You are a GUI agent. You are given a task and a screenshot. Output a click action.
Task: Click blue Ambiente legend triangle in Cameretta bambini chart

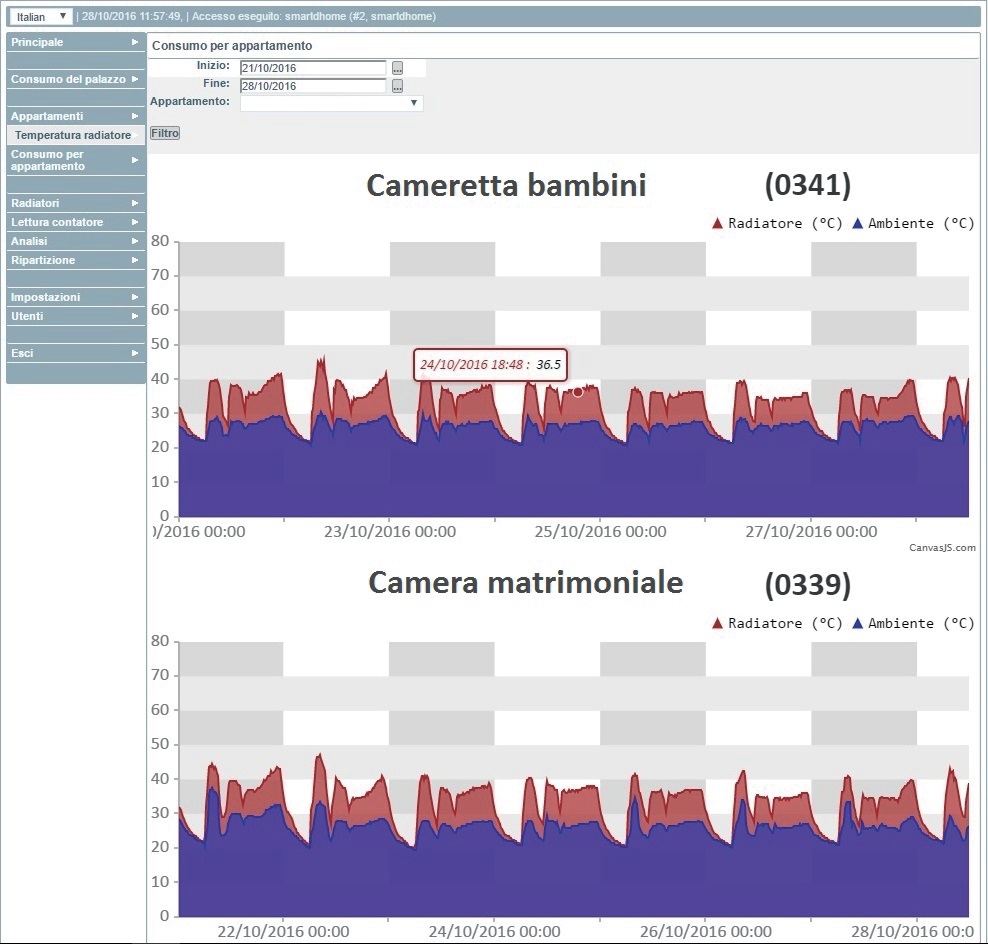pos(857,223)
